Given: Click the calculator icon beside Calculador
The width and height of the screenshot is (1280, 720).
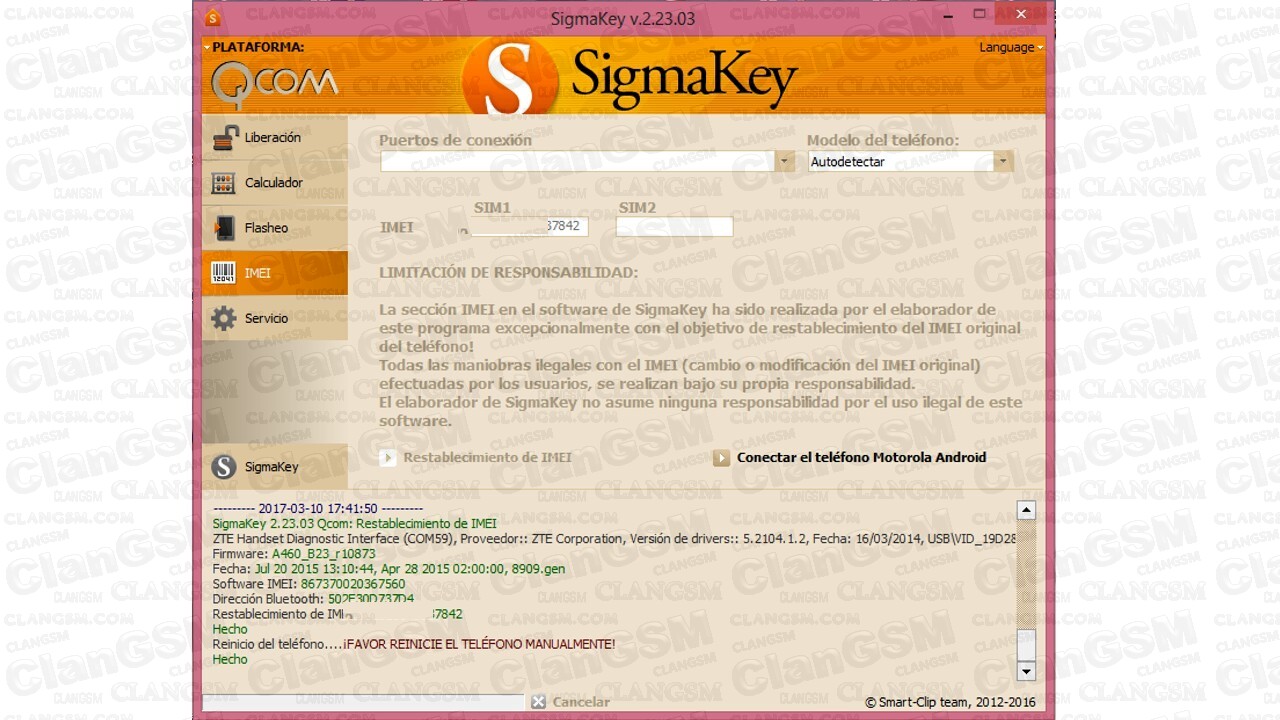Looking at the screenshot, I should 225,183.
